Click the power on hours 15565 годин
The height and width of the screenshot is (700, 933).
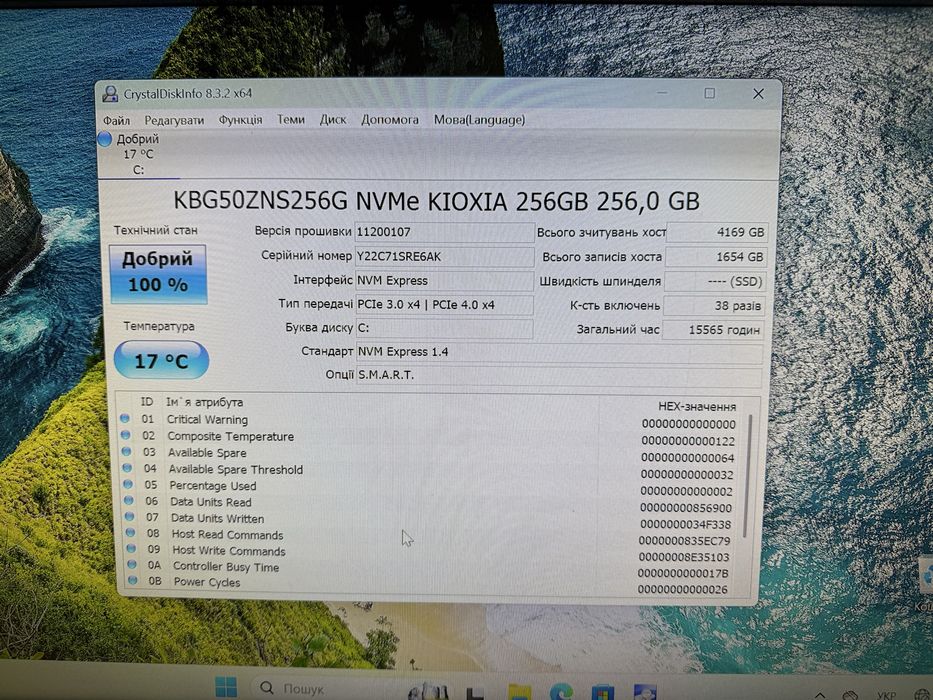712,330
